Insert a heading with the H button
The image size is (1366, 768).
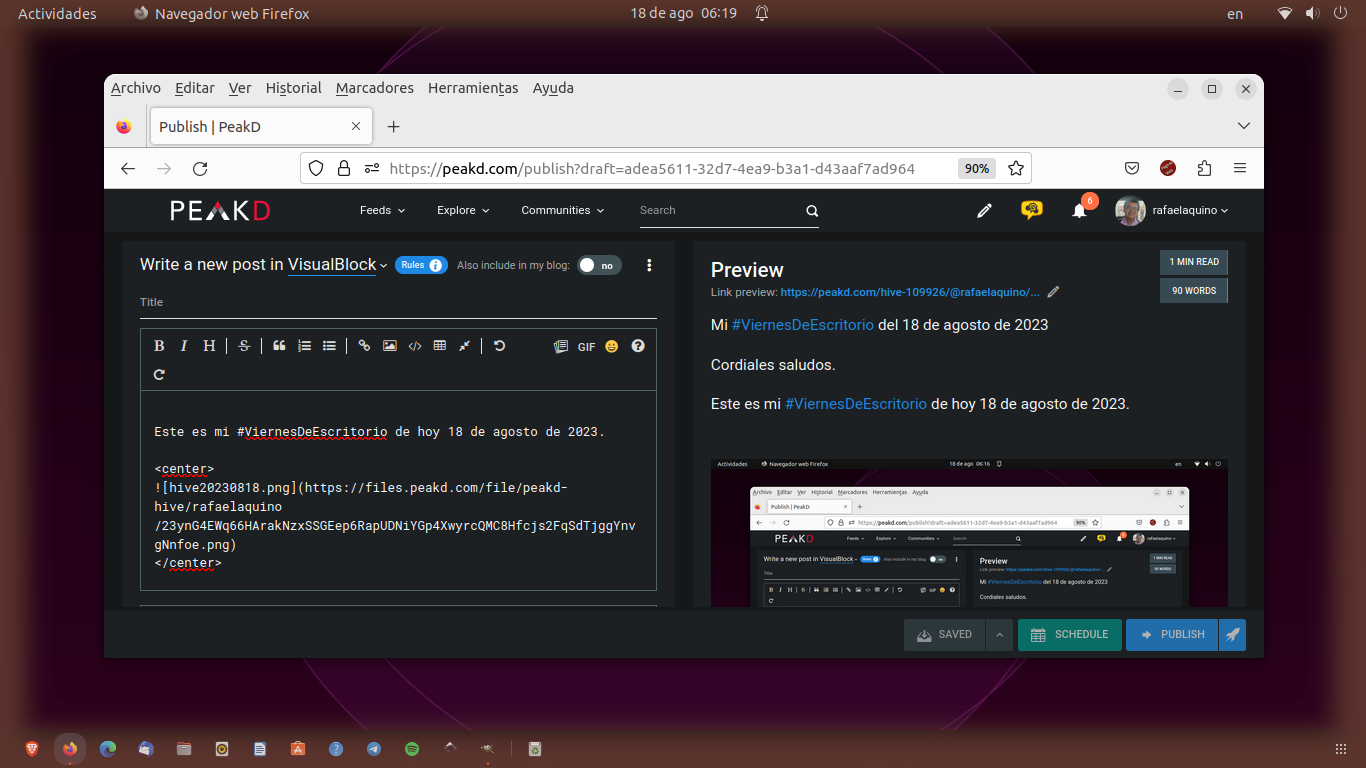tap(209, 346)
